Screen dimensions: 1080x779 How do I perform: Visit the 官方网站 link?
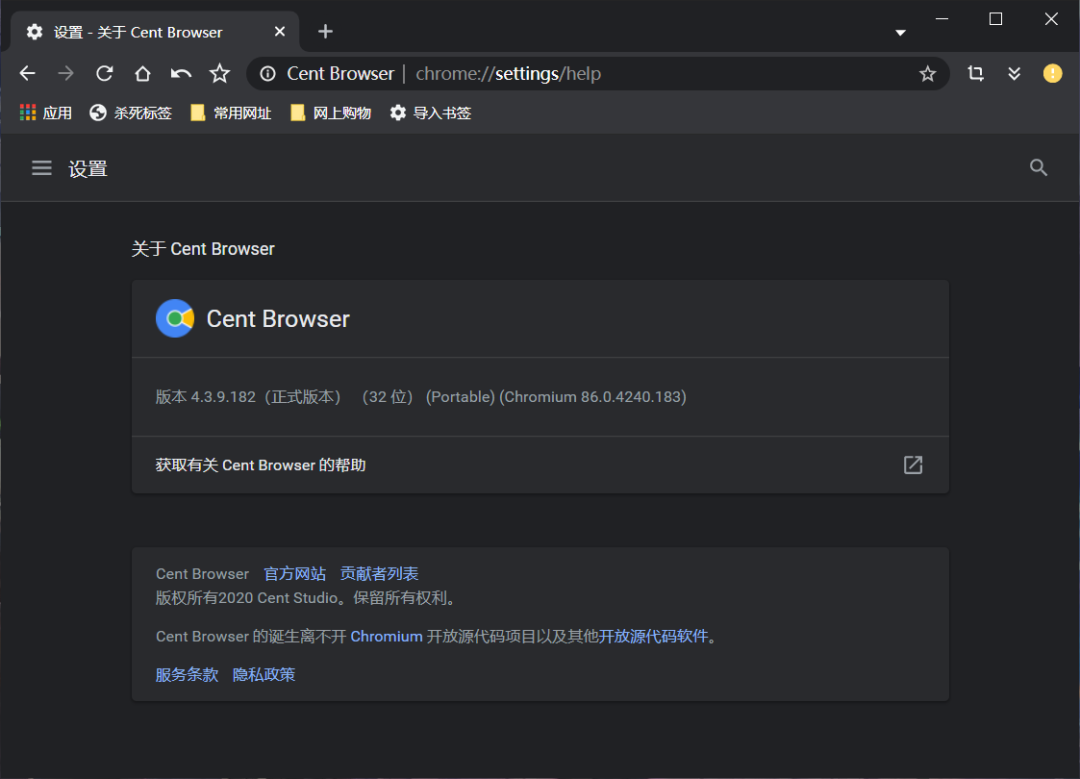293,573
